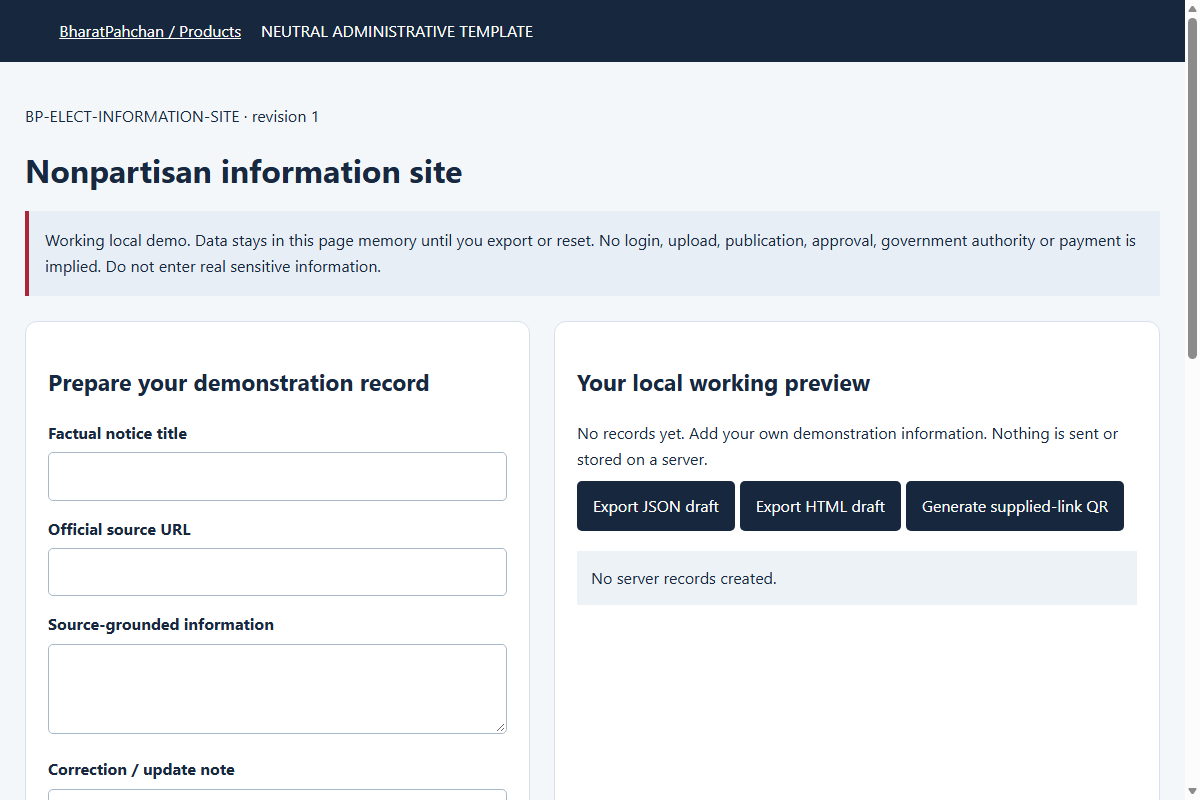Focus the Official source URL field
The height and width of the screenshot is (800, 1200).
(x=277, y=572)
